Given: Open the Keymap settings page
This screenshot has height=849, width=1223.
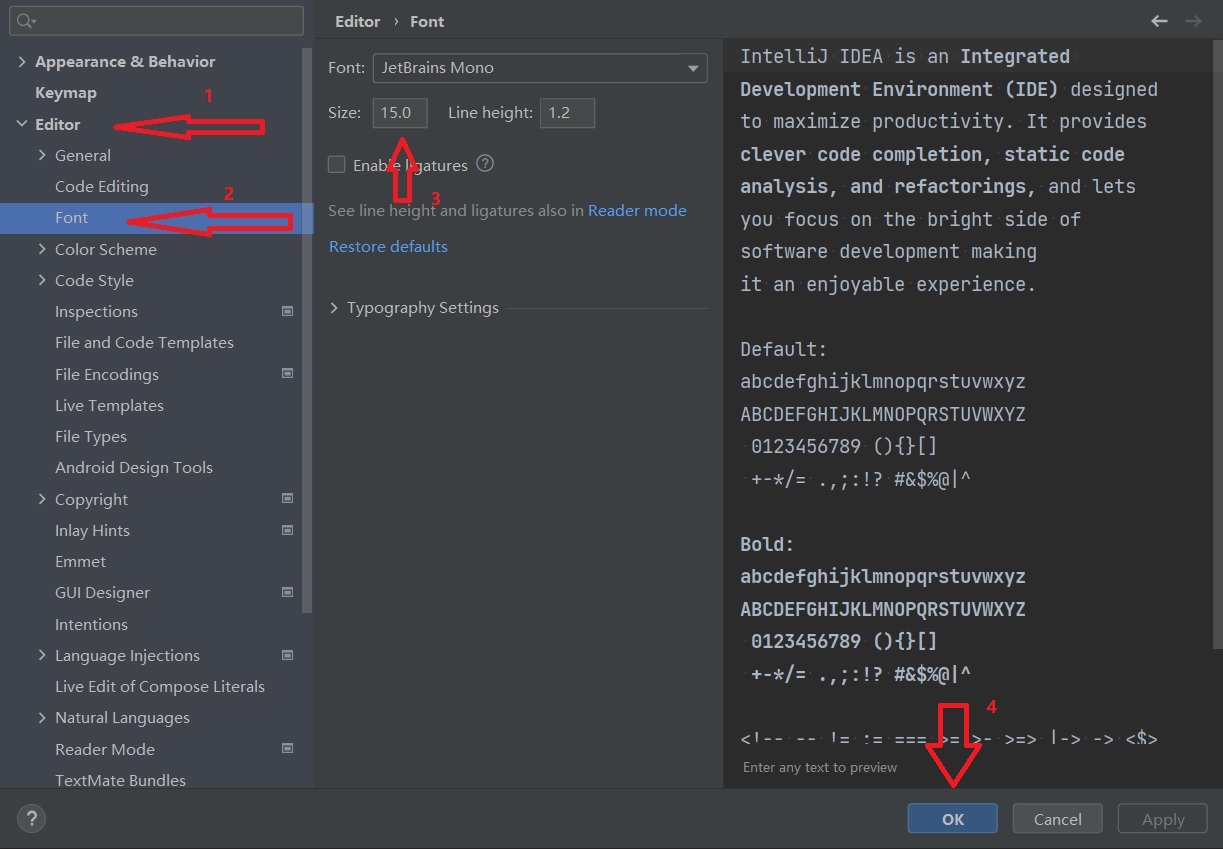Looking at the screenshot, I should pyautogui.click(x=66, y=93).
